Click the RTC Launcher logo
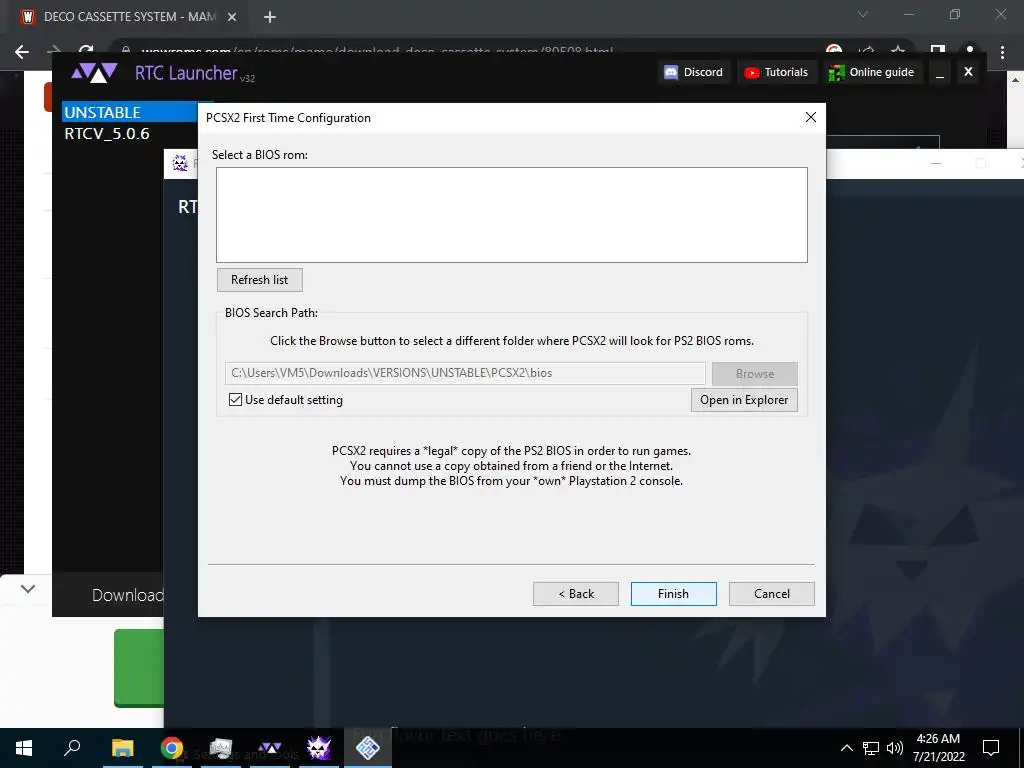 coord(95,72)
